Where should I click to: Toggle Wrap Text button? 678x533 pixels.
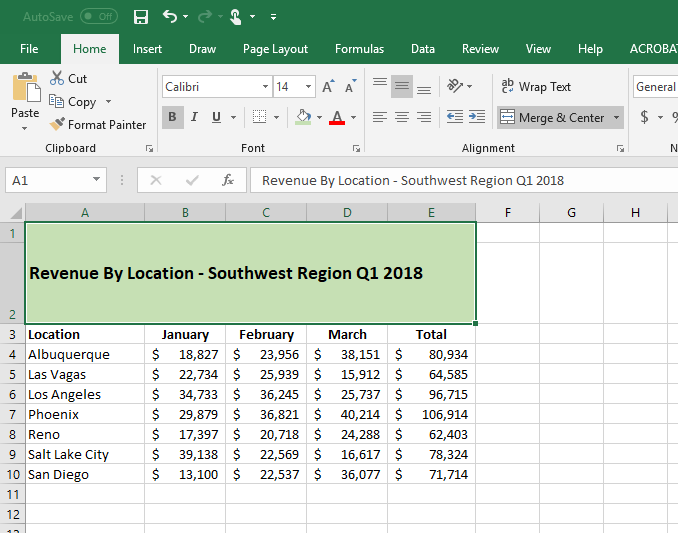click(536, 86)
